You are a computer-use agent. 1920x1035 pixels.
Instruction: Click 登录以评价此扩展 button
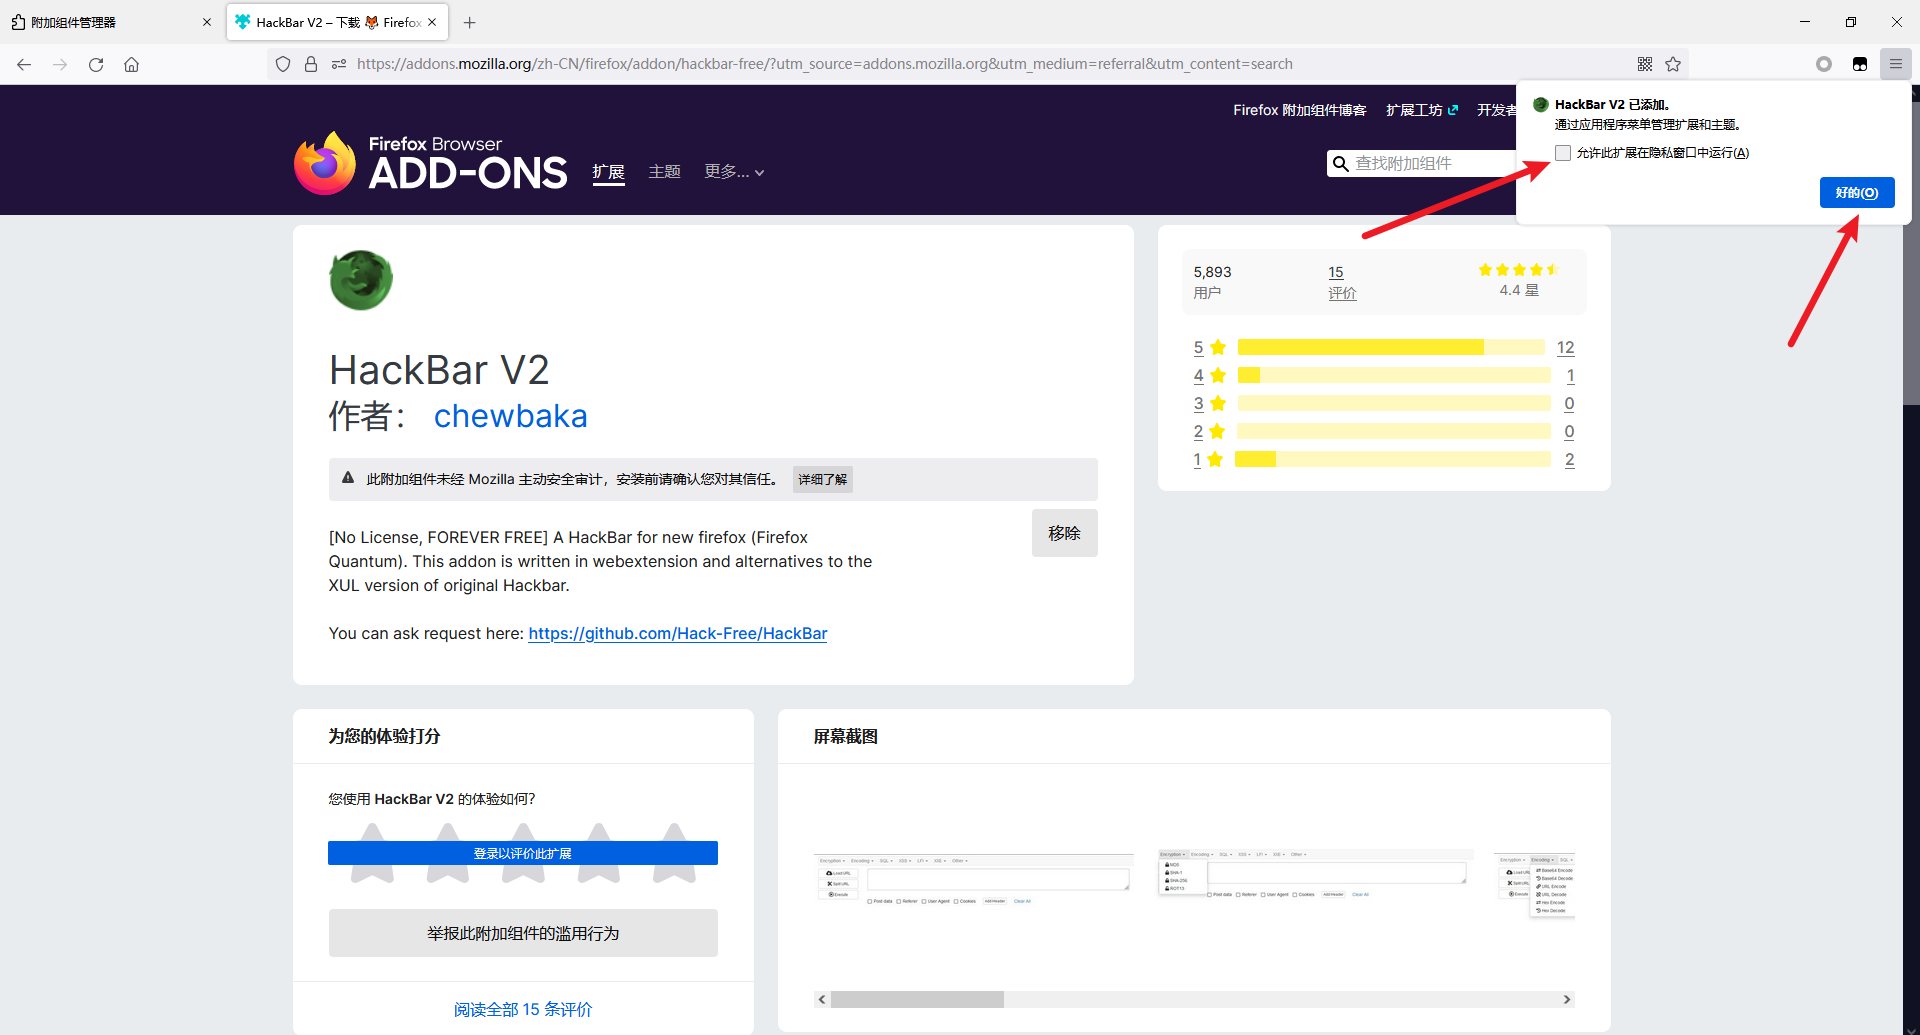pyautogui.click(x=523, y=853)
